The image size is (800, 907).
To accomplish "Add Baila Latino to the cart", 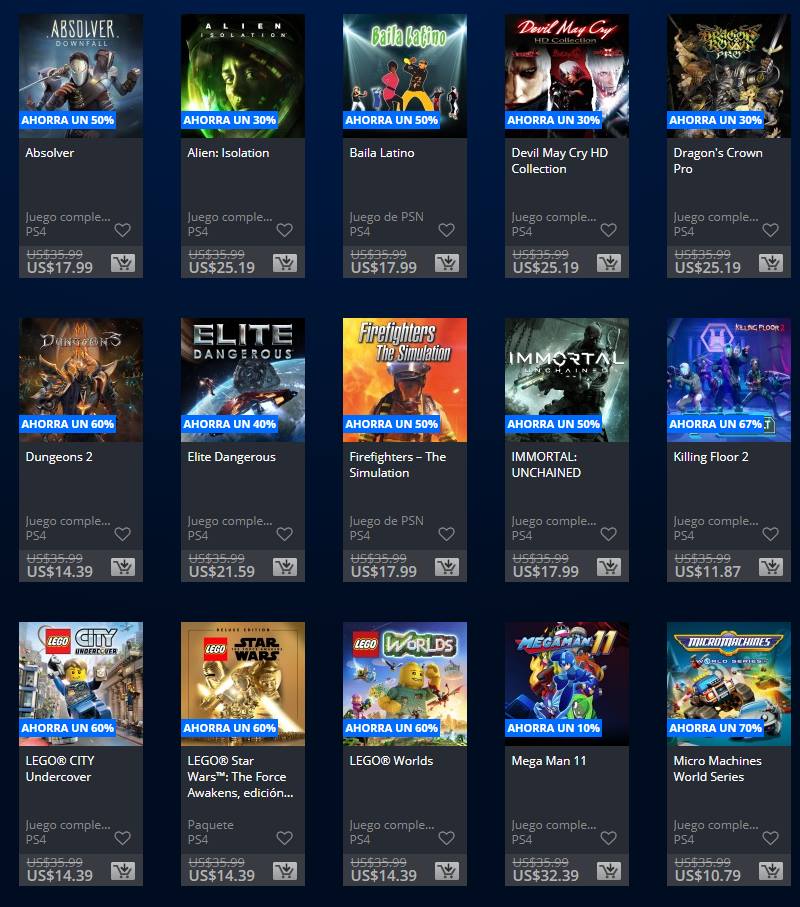I will [x=447, y=263].
